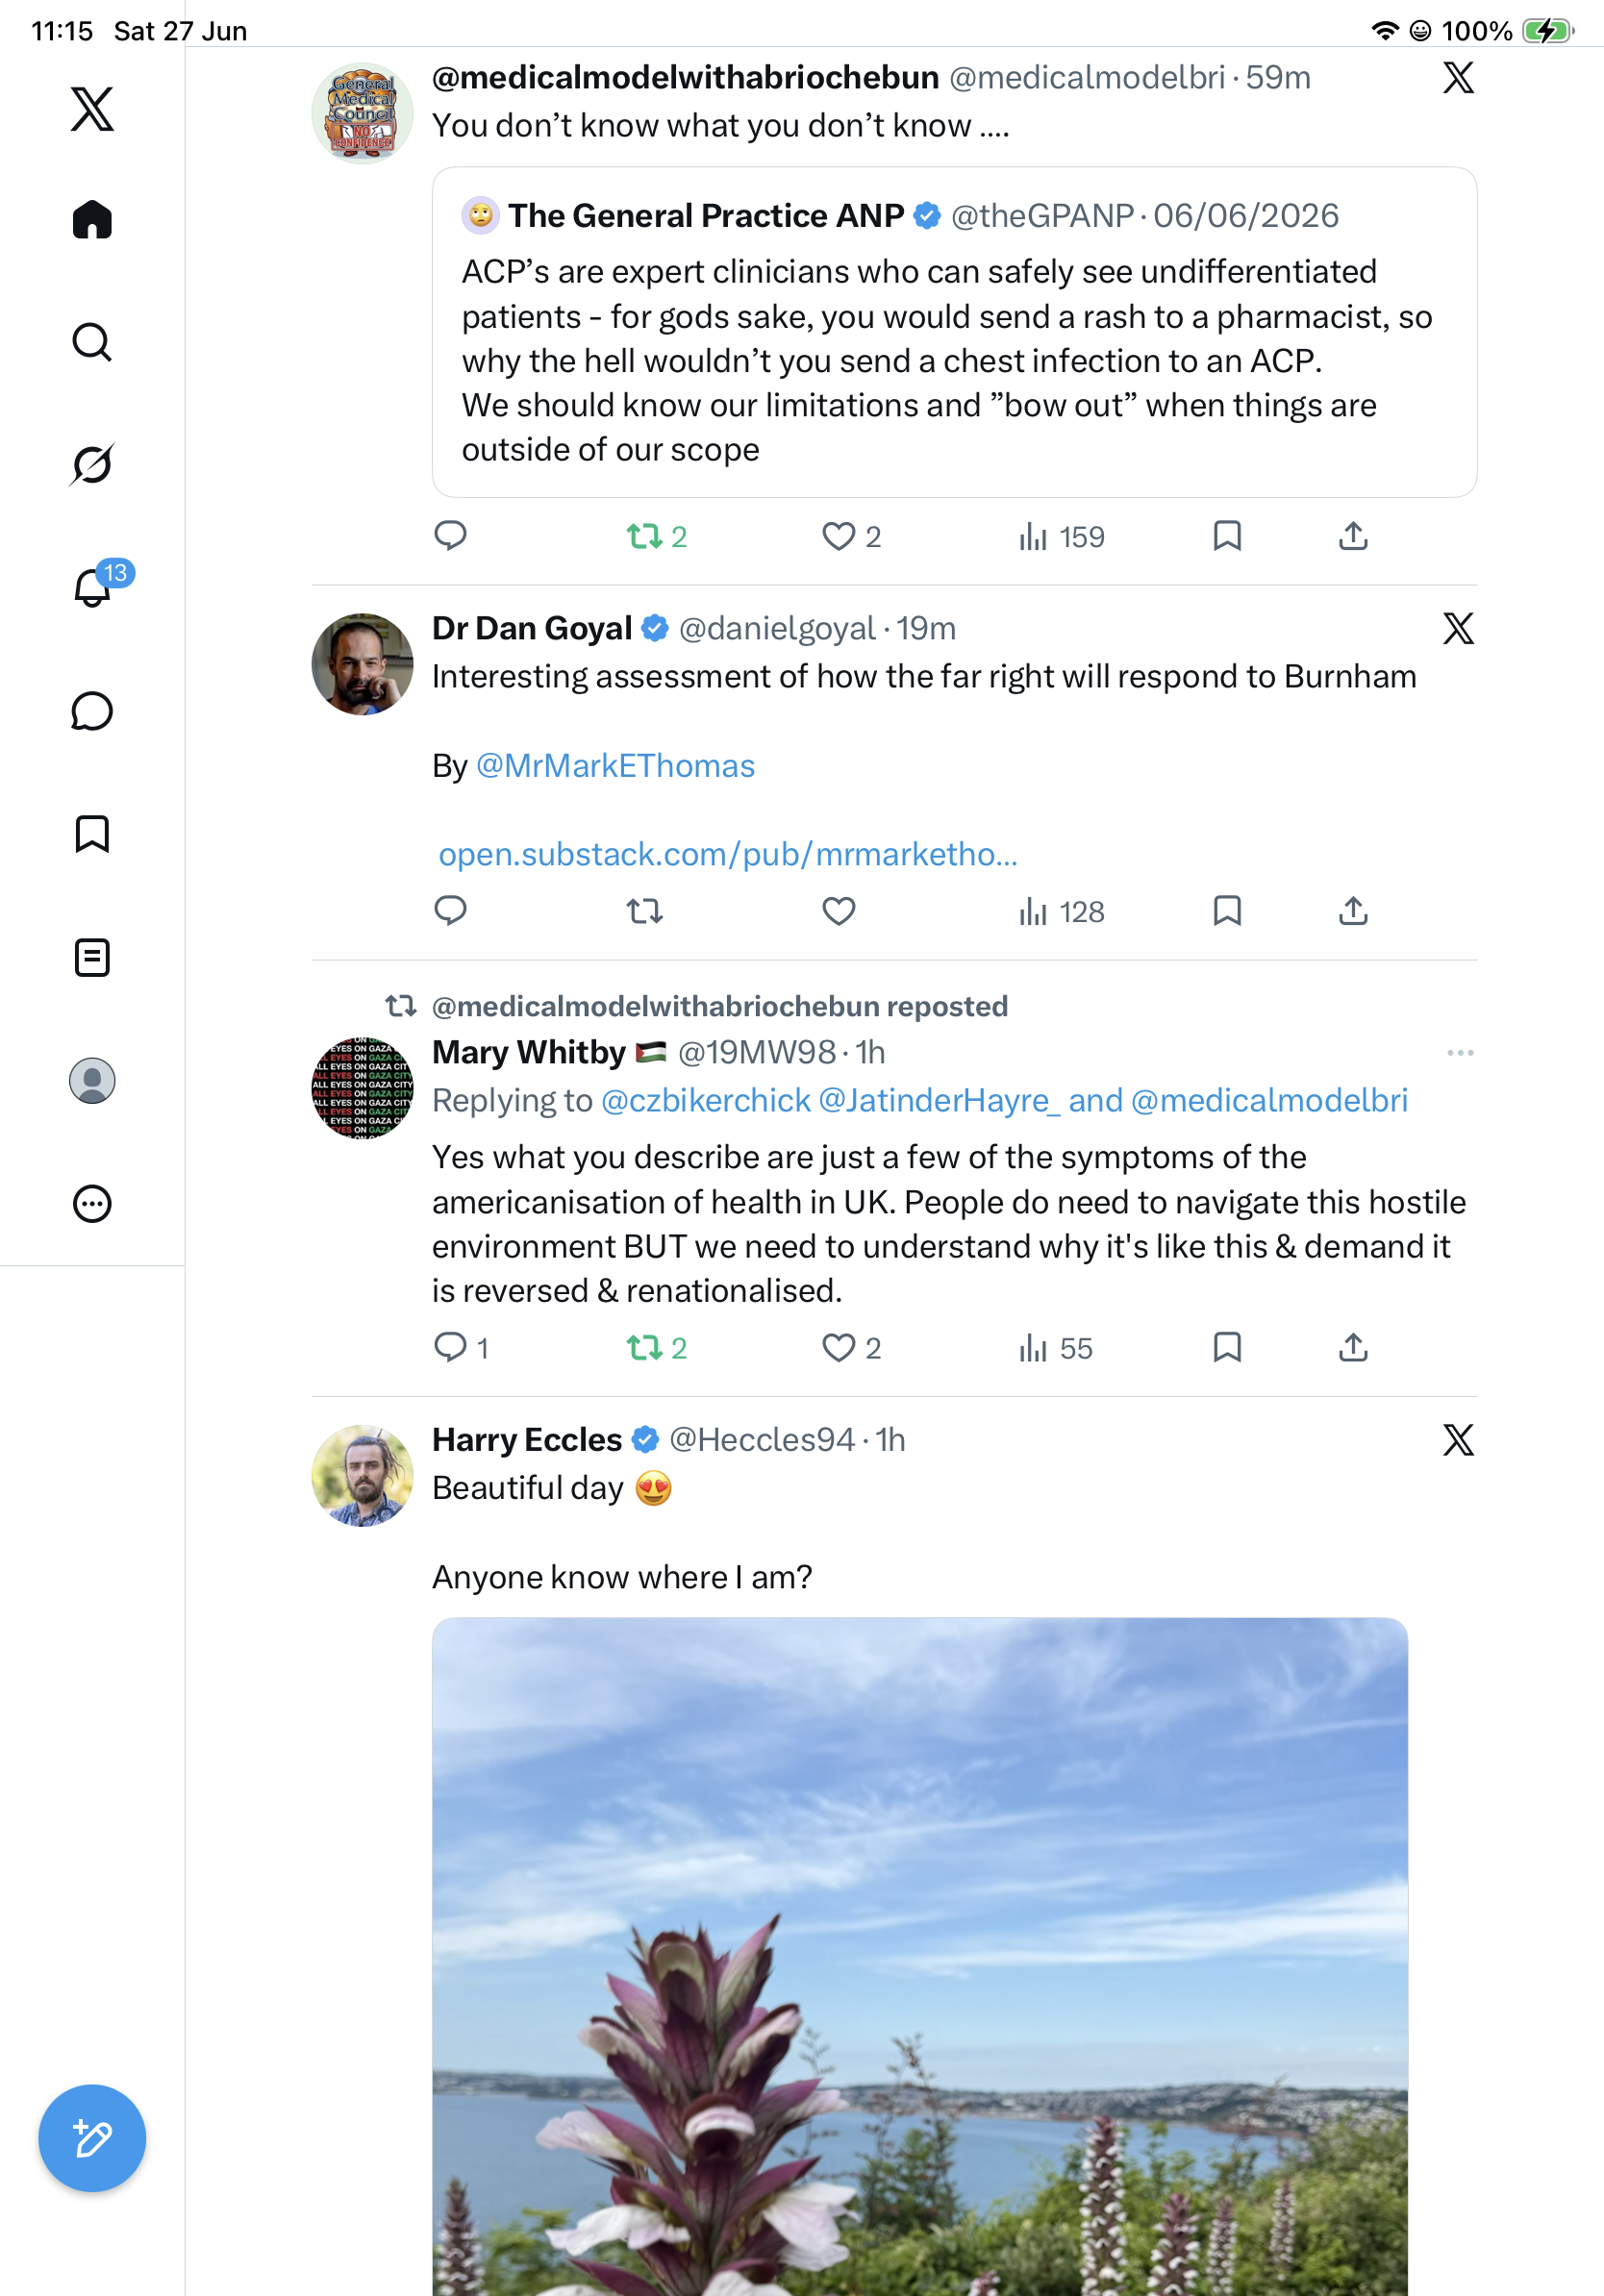1604x2296 pixels.
Task: Open Bookmarks from the sidebar
Action: (x=92, y=834)
